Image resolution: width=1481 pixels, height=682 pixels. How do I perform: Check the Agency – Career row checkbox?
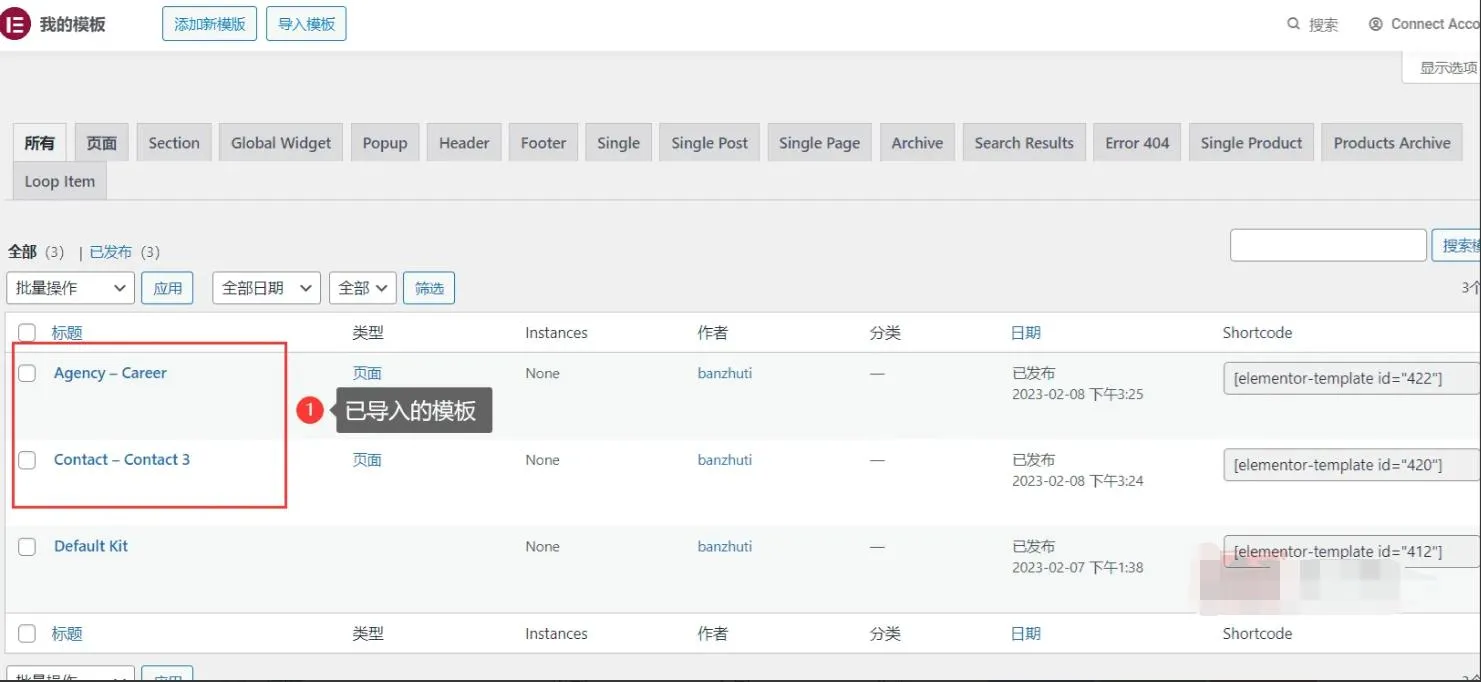27,373
